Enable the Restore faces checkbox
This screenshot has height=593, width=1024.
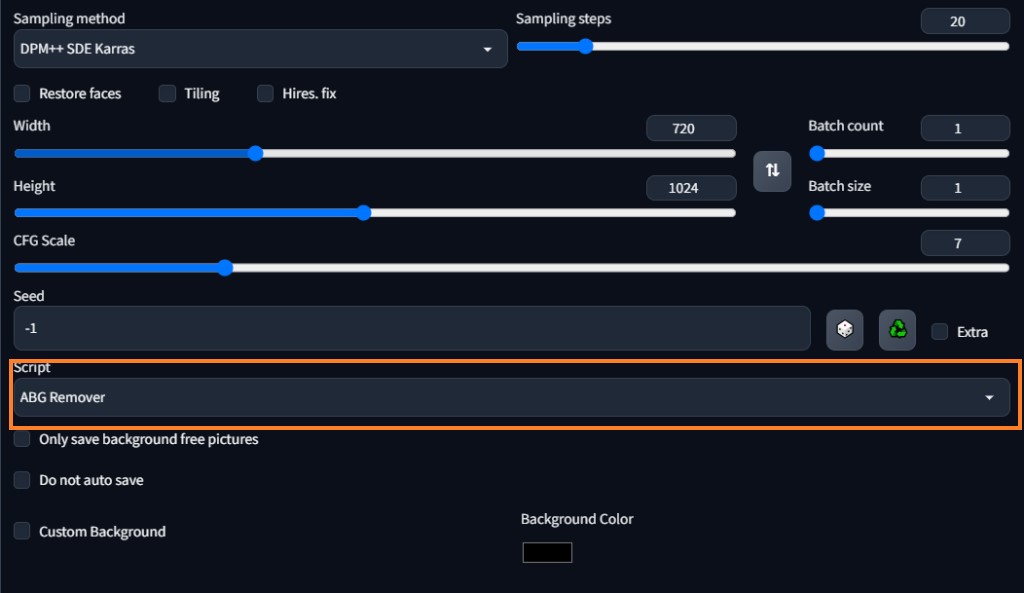click(x=22, y=93)
